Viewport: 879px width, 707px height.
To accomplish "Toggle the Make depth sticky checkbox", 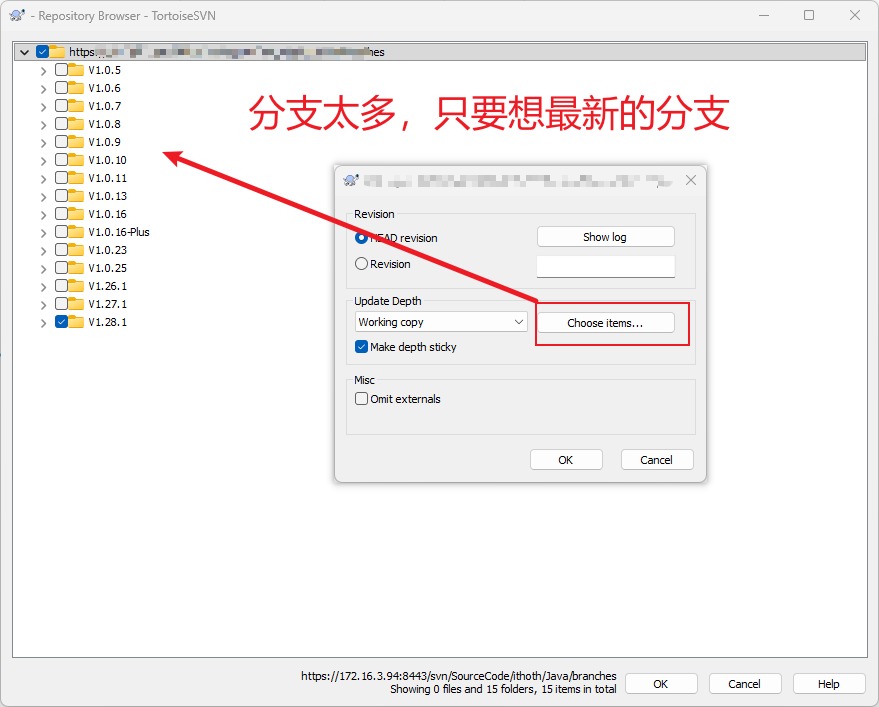I will point(362,346).
